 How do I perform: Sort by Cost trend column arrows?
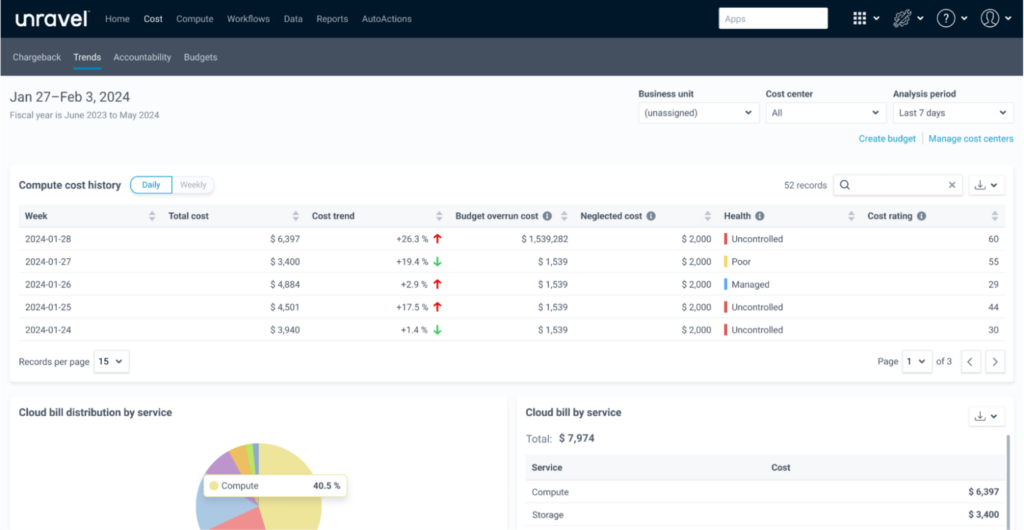coord(440,216)
